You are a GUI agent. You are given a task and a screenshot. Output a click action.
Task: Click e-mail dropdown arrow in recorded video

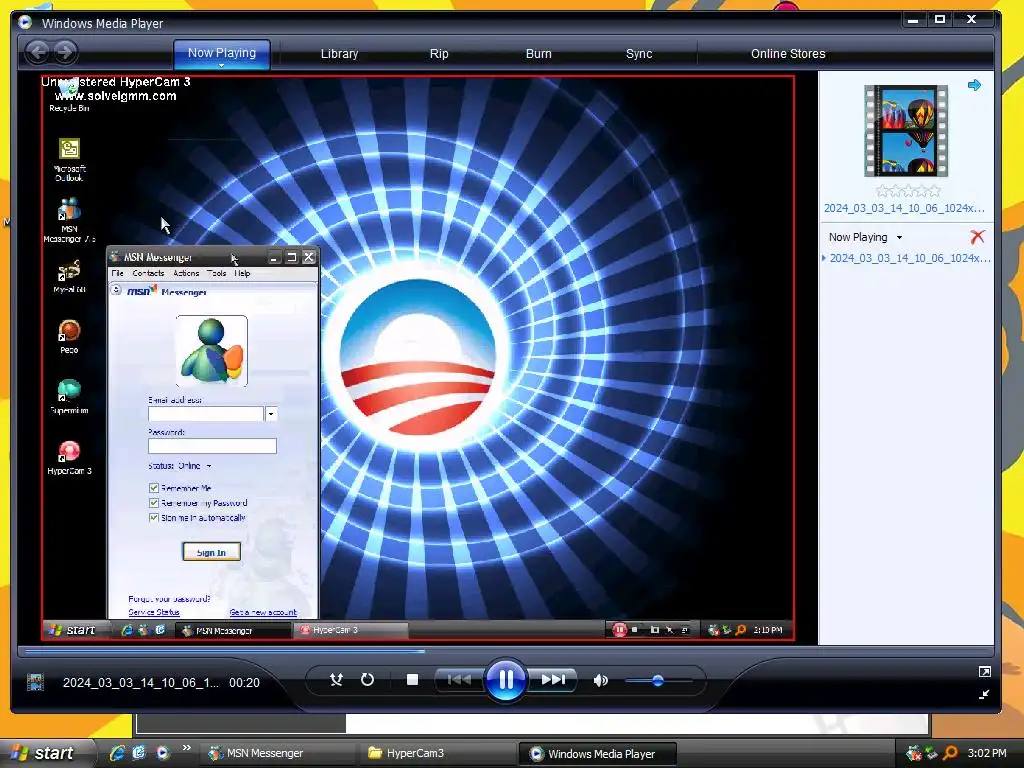pyautogui.click(x=271, y=413)
